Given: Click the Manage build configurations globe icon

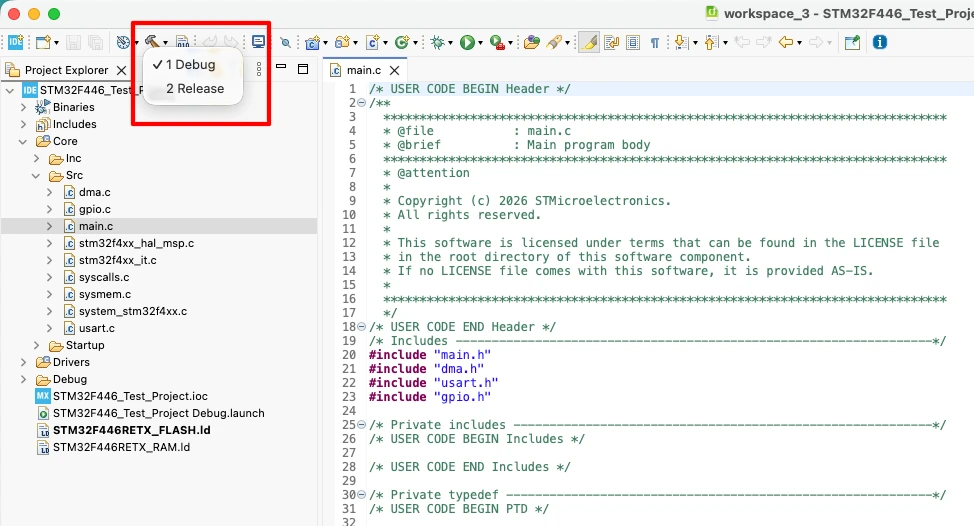Looking at the screenshot, I should [x=123, y=42].
